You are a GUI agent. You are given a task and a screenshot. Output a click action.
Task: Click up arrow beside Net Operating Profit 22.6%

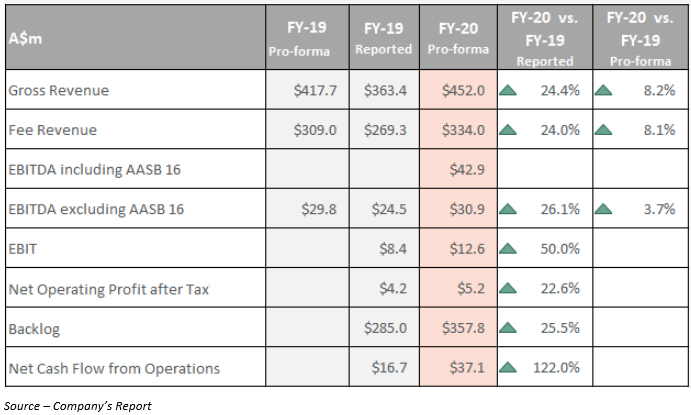coord(508,289)
